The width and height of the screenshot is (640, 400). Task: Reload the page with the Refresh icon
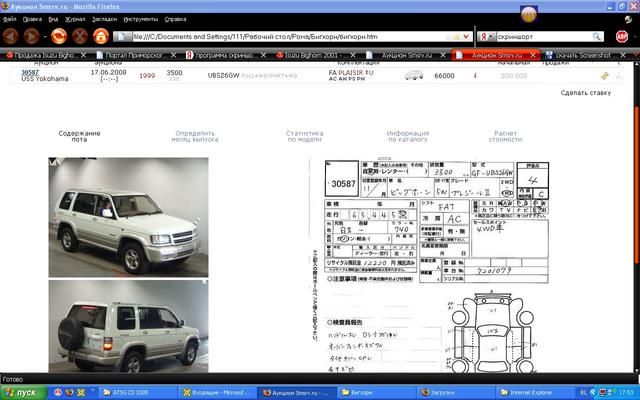(x=59, y=36)
